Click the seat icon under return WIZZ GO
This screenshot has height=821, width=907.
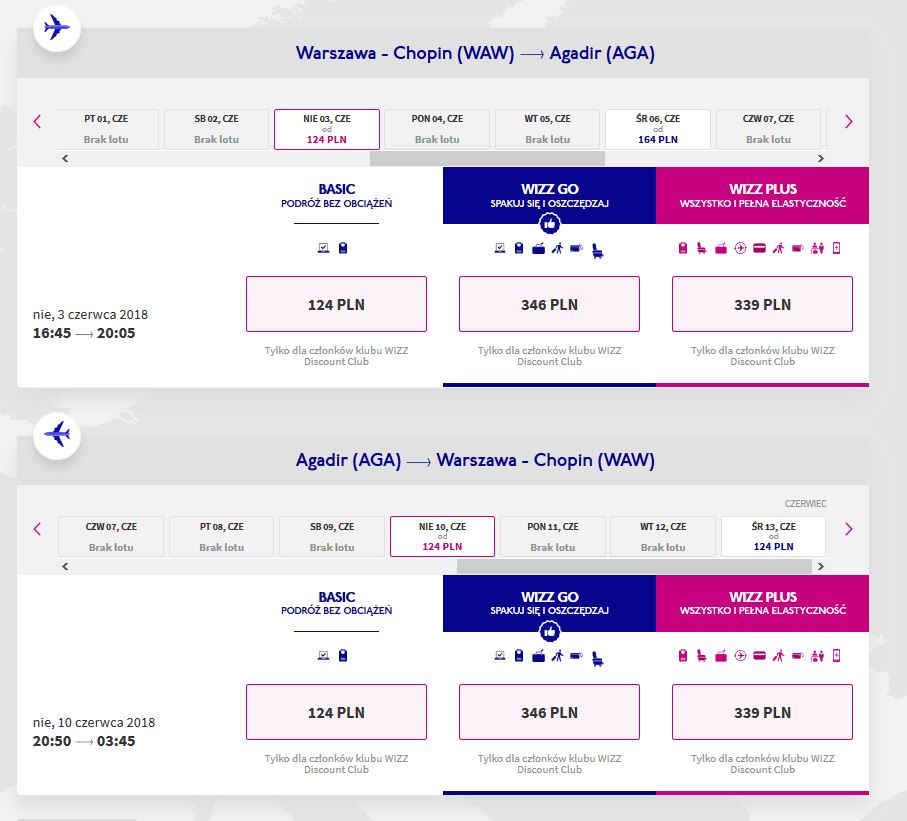[598, 658]
